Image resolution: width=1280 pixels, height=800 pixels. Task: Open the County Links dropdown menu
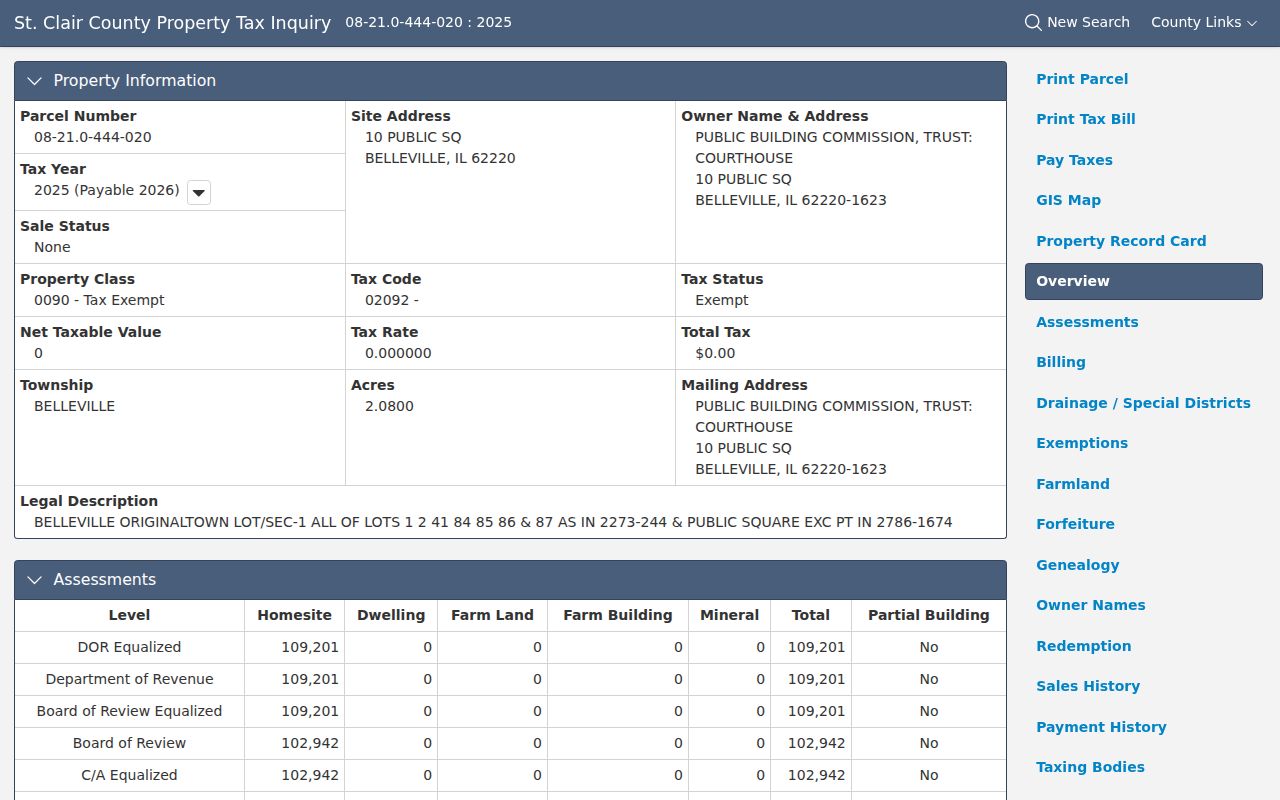pyautogui.click(x=1204, y=22)
